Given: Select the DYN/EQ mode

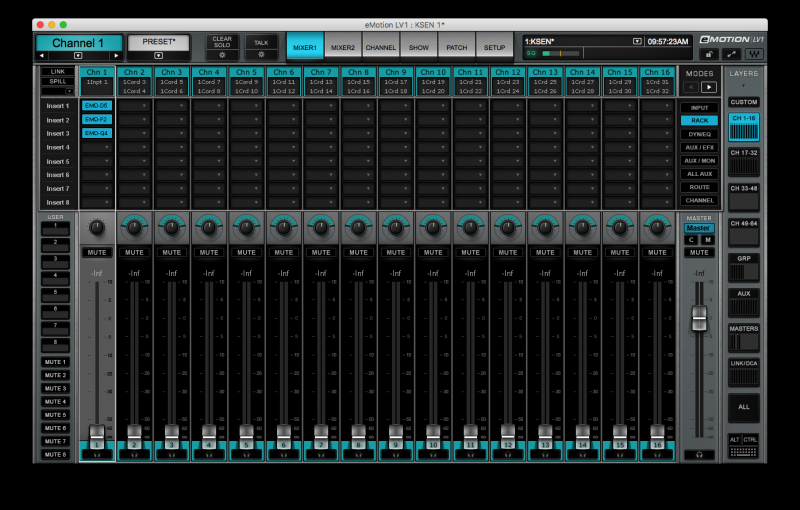Looking at the screenshot, I should pyautogui.click(x=699, y=134).
